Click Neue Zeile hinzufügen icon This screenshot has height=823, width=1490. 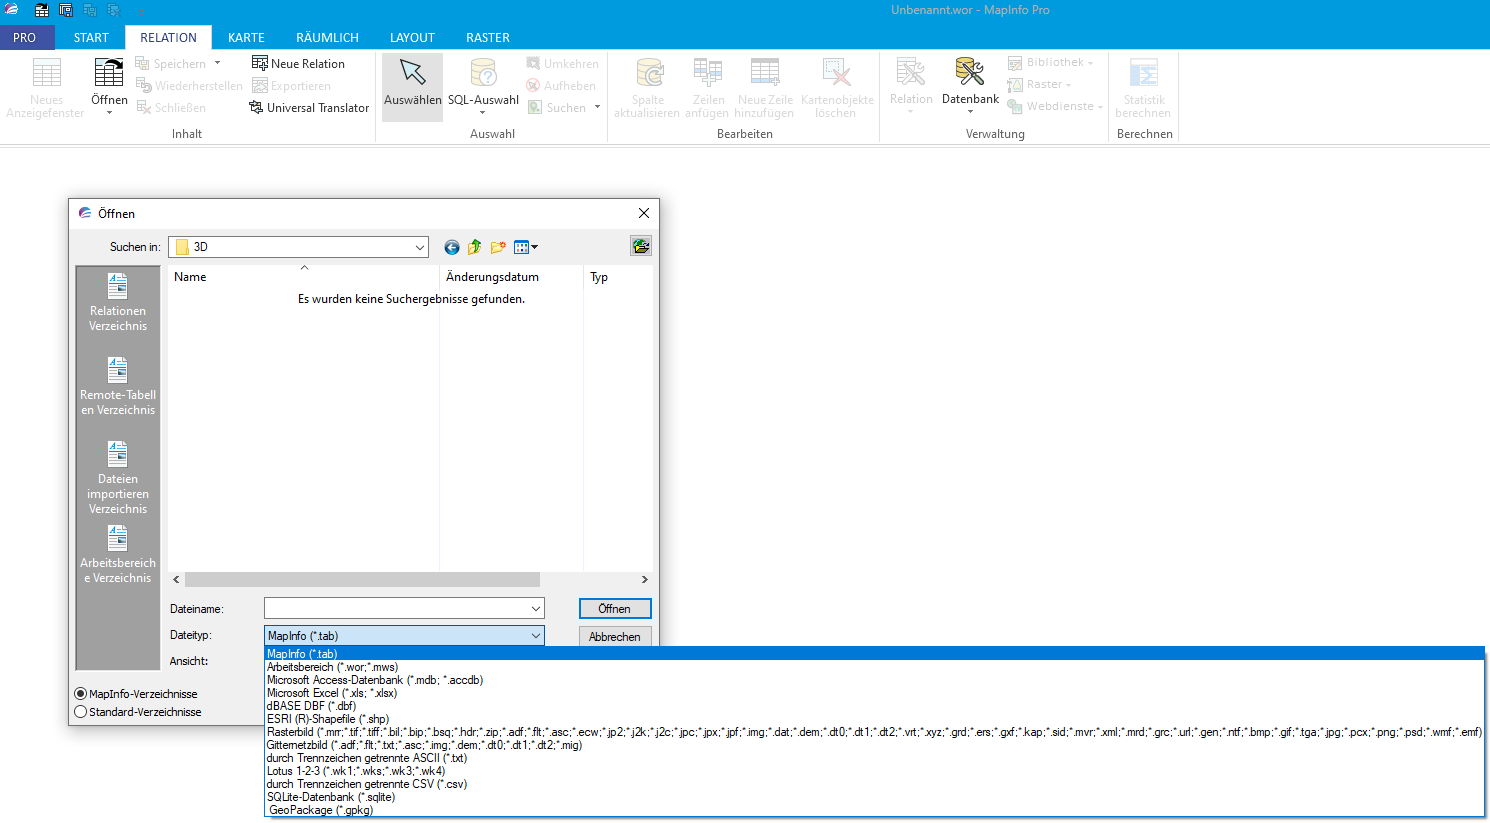765,73
